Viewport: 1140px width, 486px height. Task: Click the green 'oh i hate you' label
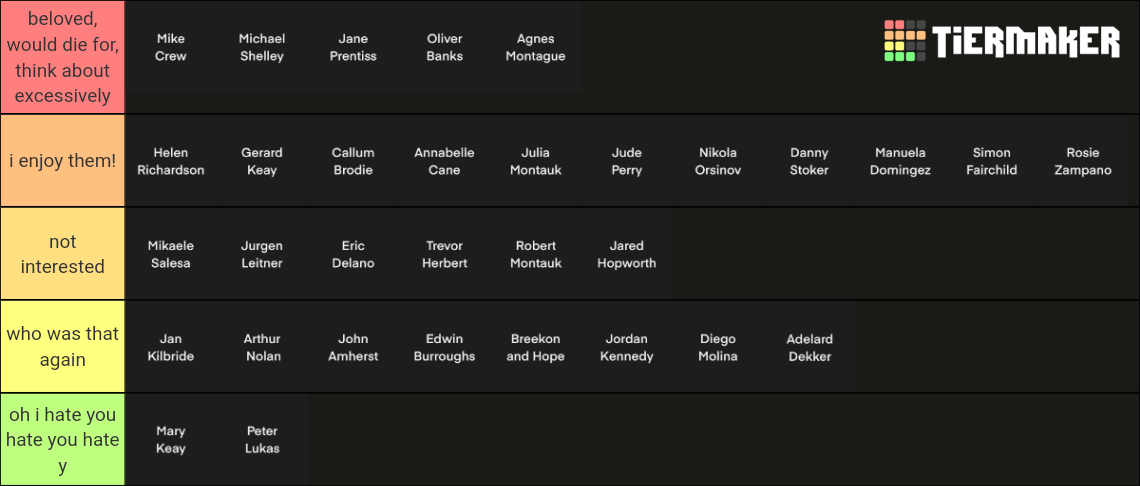click(62, 440)
